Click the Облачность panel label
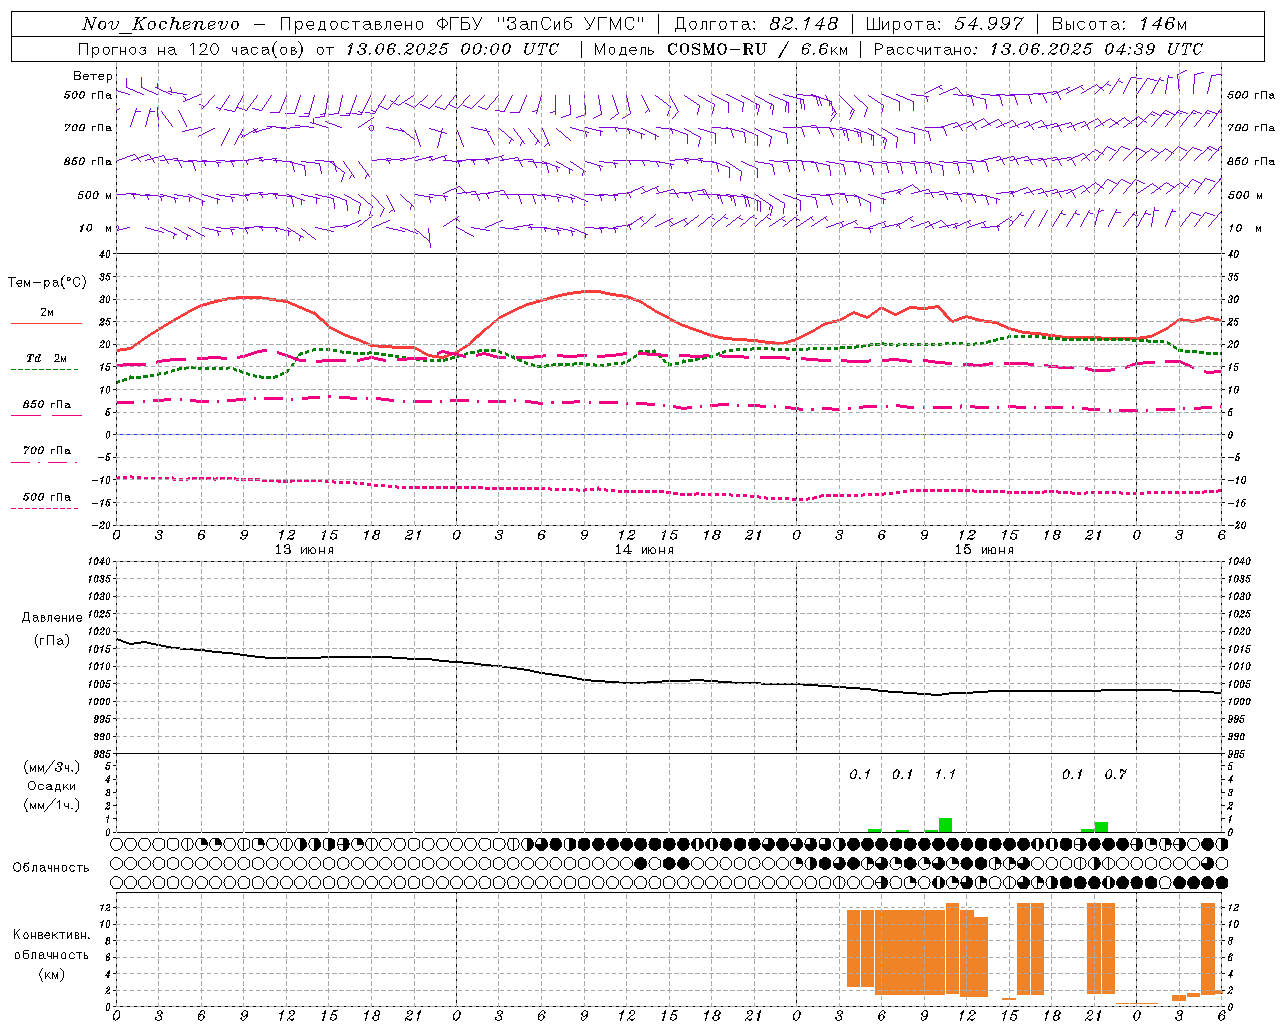The image size is (1280, 1024). click(51, 867)
